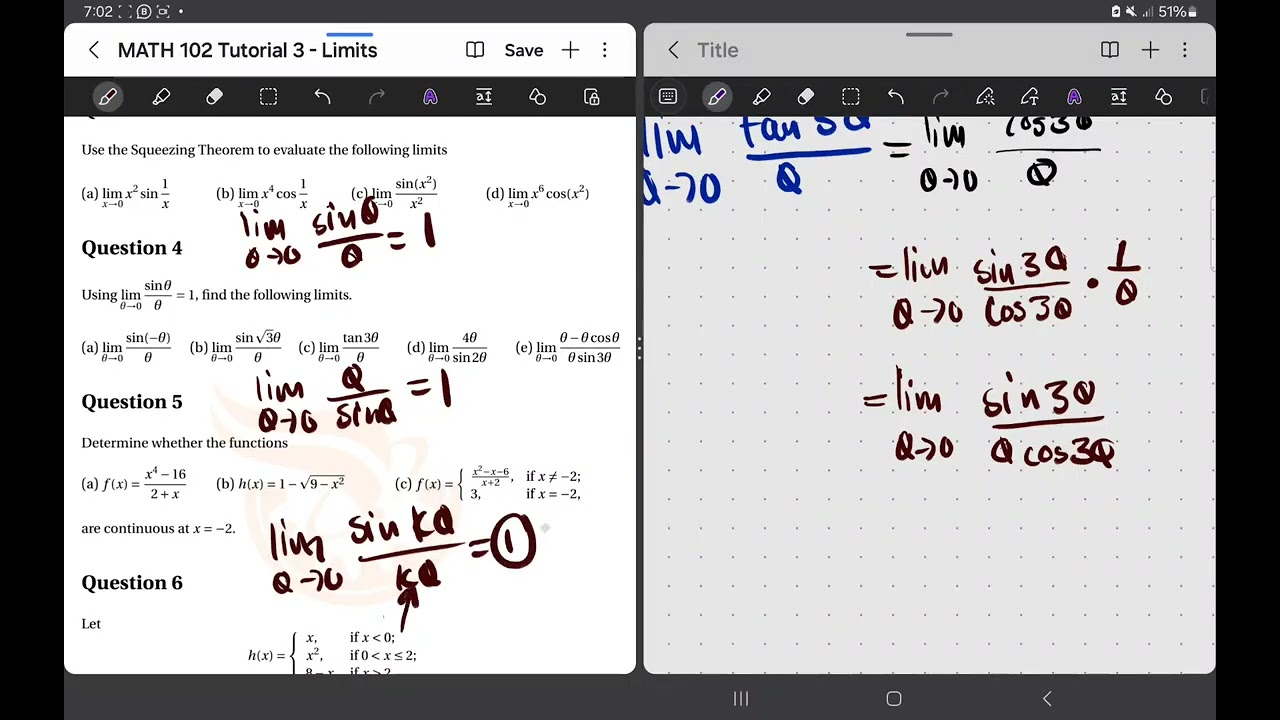Tap the plus icon in the right note

tap(1150, 50)
